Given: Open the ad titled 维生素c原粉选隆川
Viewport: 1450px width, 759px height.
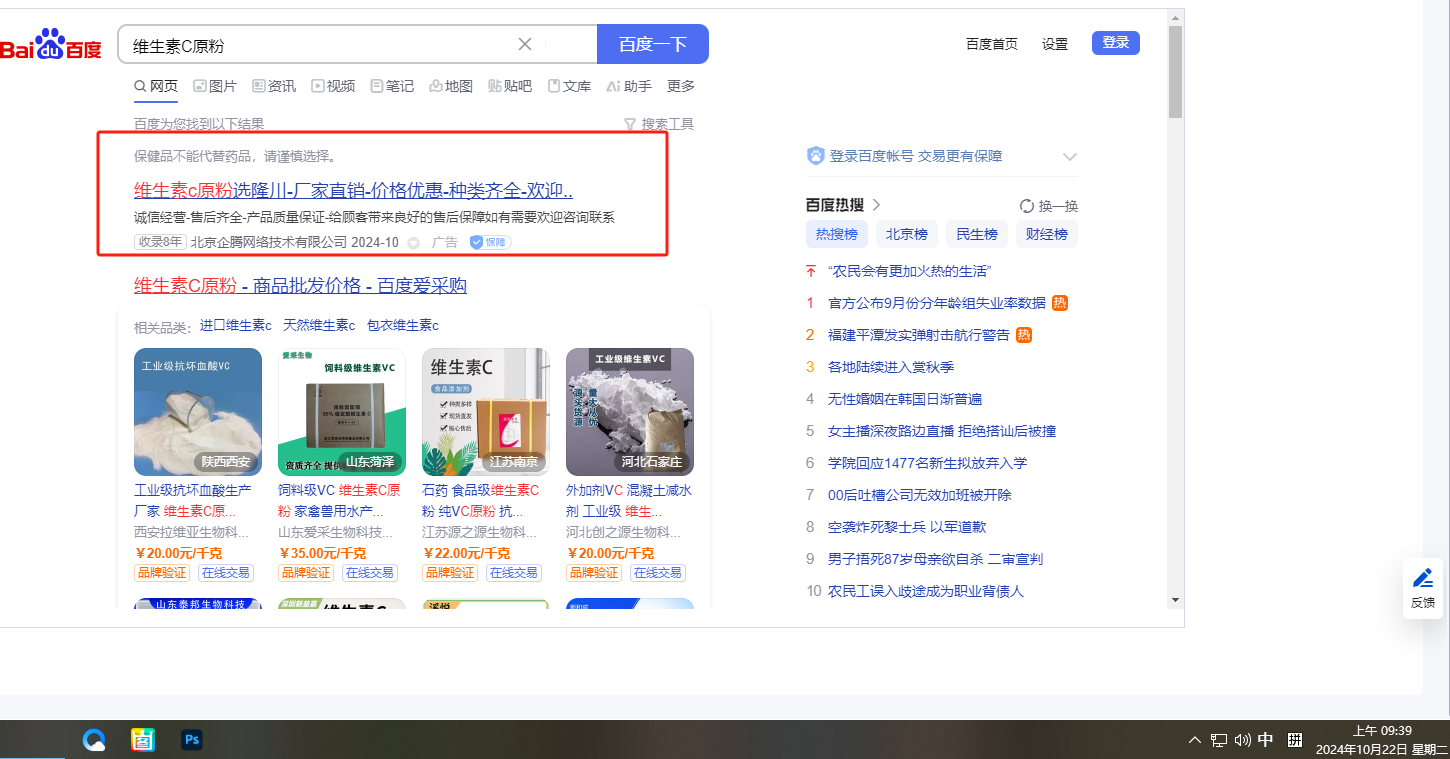Looking at the screenshot, I should [353, 190].
